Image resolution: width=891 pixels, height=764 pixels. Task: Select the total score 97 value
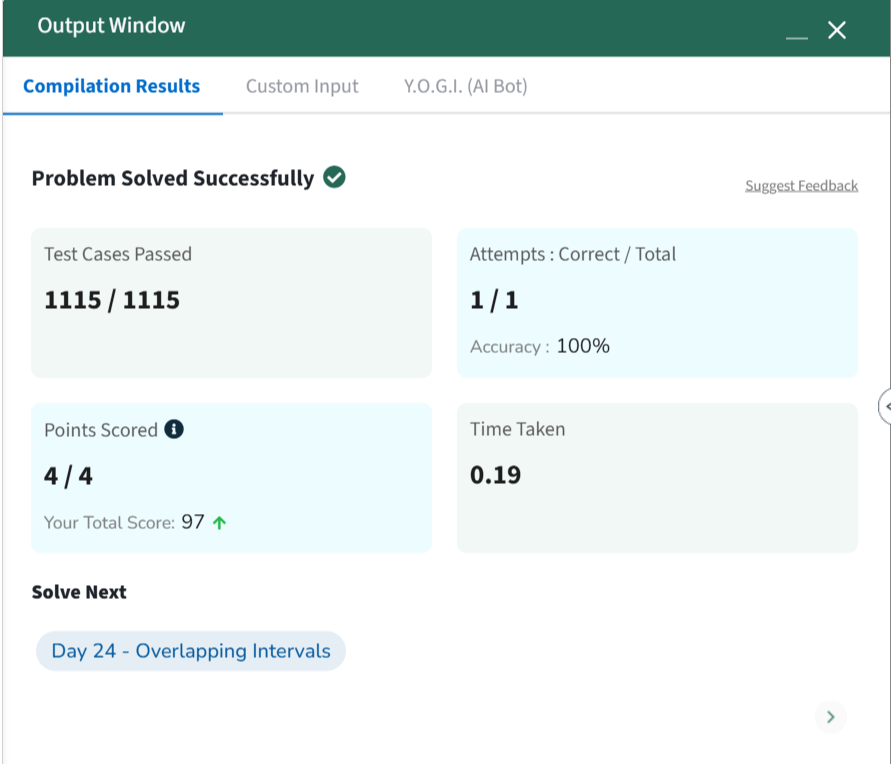coord(193,522)
